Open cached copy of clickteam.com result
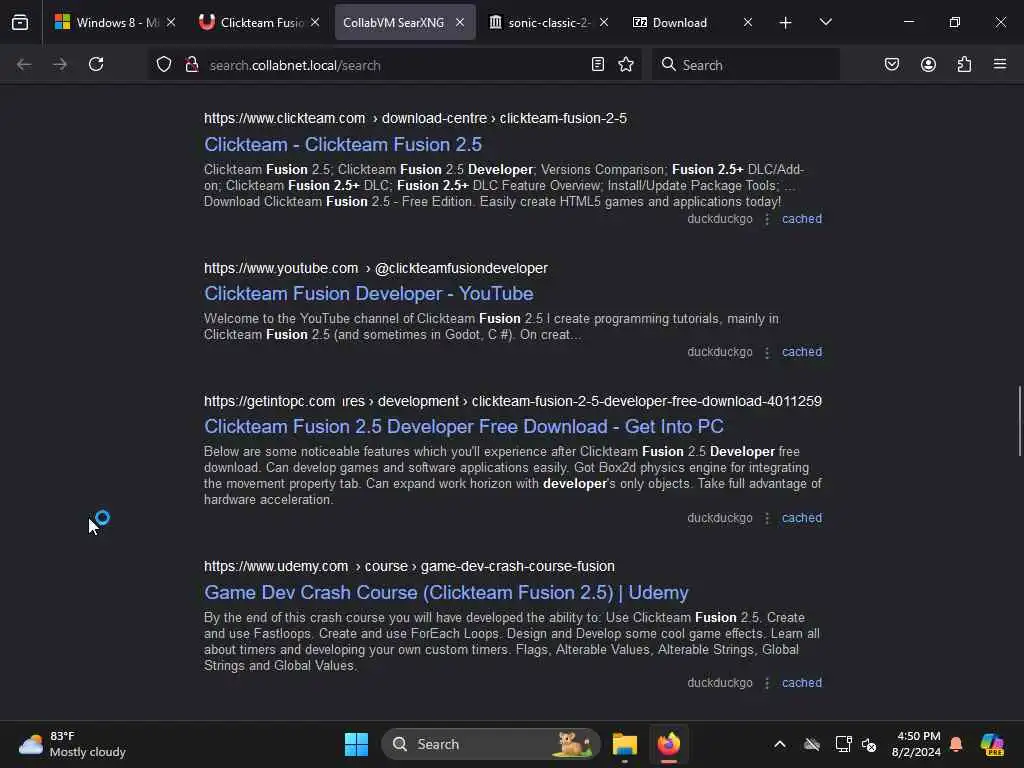This screenshot has height=768, width=1024. pos(802,219)
